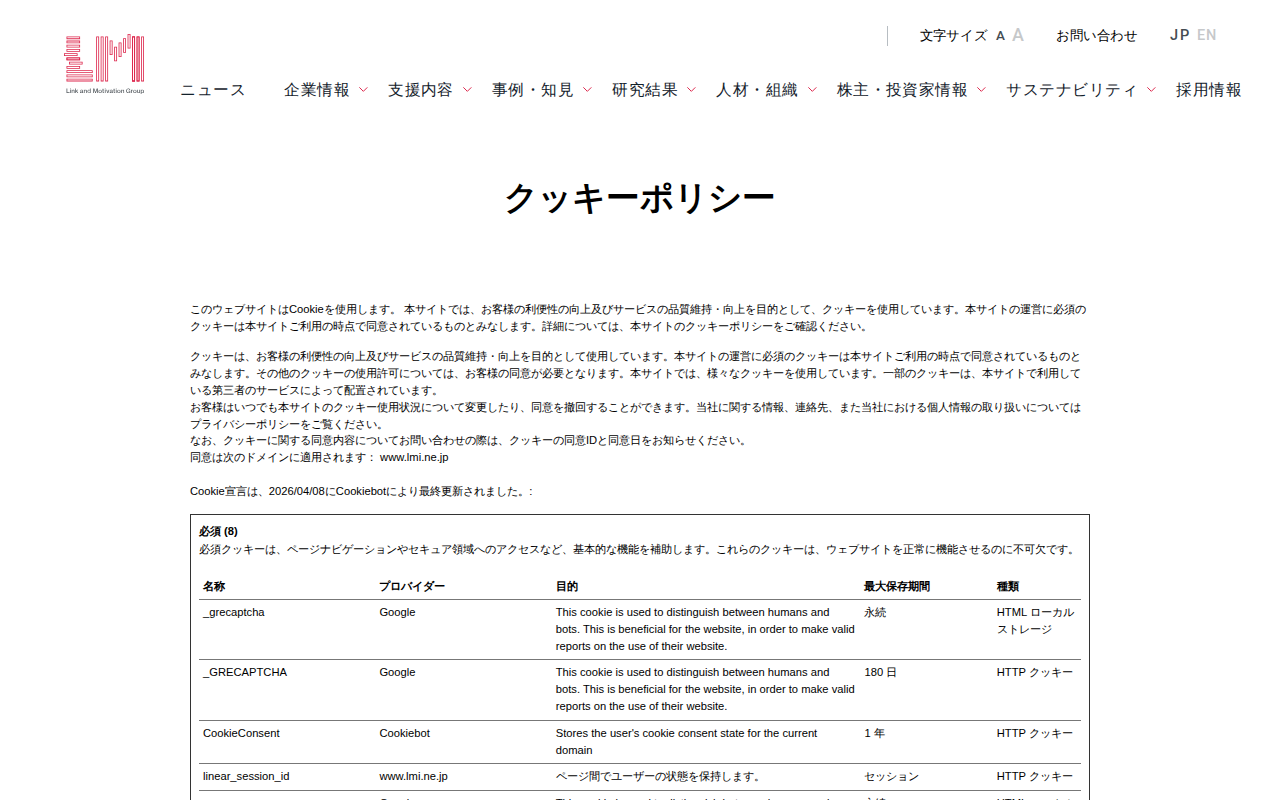Image resolution: width=1280 pixels, height=800 pixels.
Task: Click the 名称 column header
Action: pos(214,586)
